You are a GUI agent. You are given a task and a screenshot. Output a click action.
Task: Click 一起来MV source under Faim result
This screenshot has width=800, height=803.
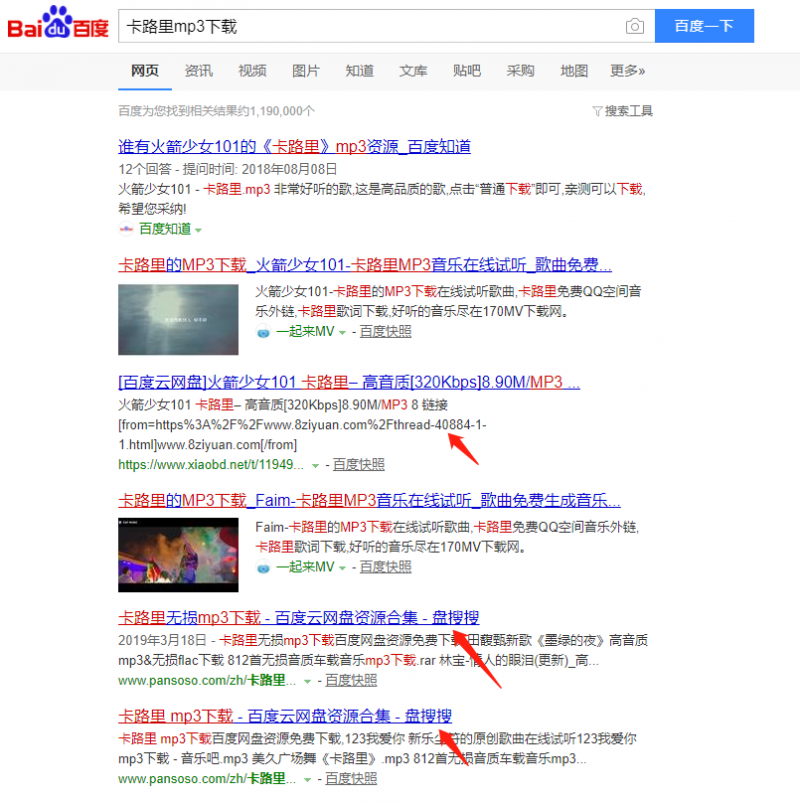click(x=305, y=567)
